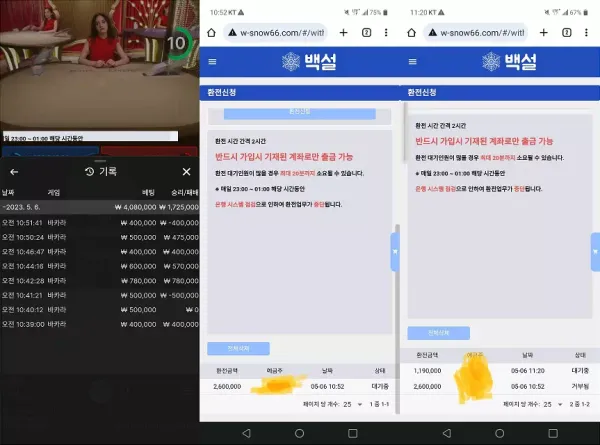600x445 pixels.
Task: Select the 10:51:41 바카라 bet record row
Action: pos(99,223)
